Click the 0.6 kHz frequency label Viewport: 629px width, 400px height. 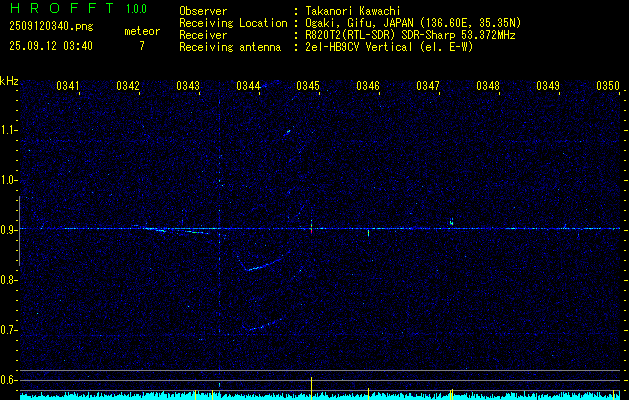point(7,380)
